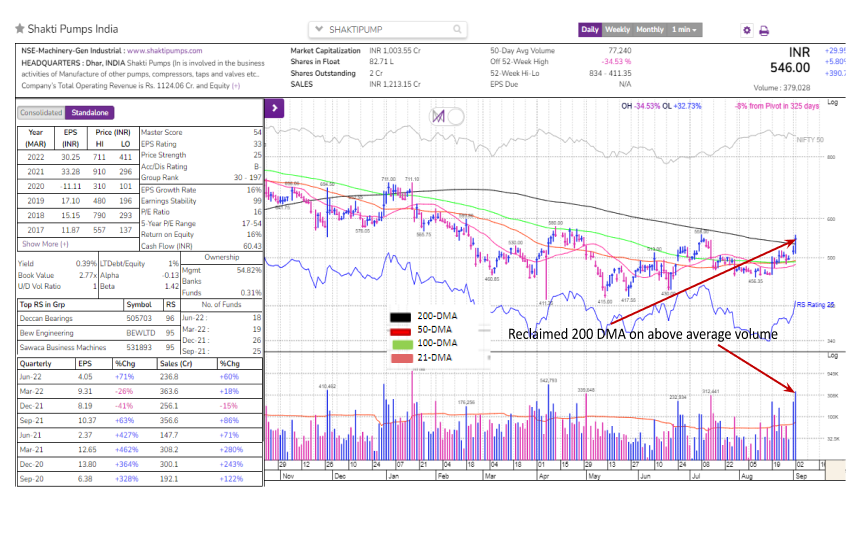Click the 50-Day Avg Volume value
The image size is (860, 540).
coord(620,50)
